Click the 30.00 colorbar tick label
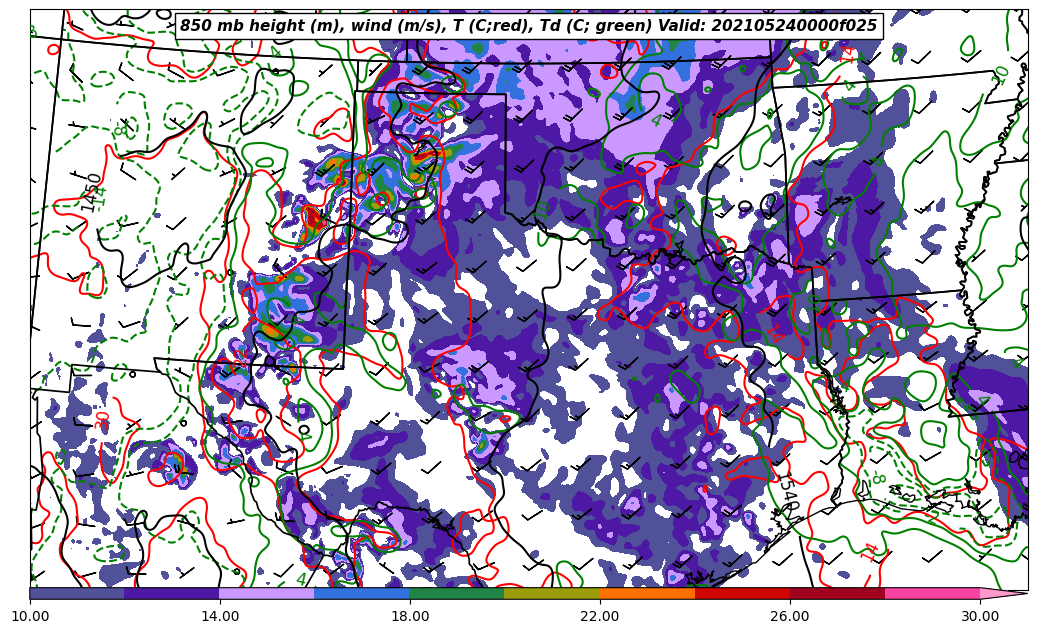 pyautogui.click(x=980, y=616)
